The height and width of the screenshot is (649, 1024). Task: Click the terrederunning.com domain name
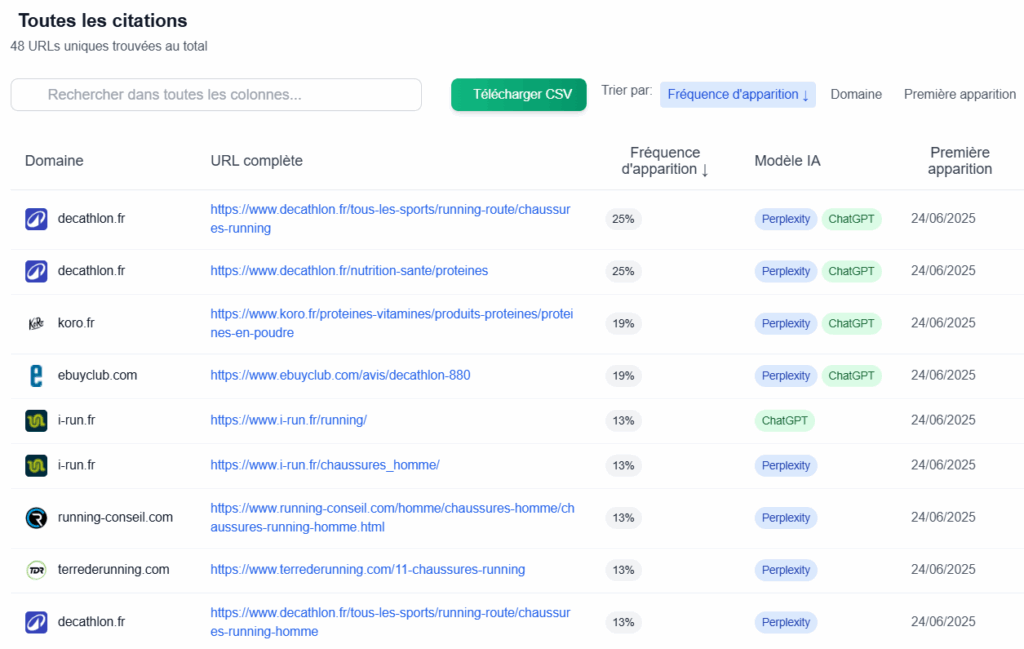[114, 570]
